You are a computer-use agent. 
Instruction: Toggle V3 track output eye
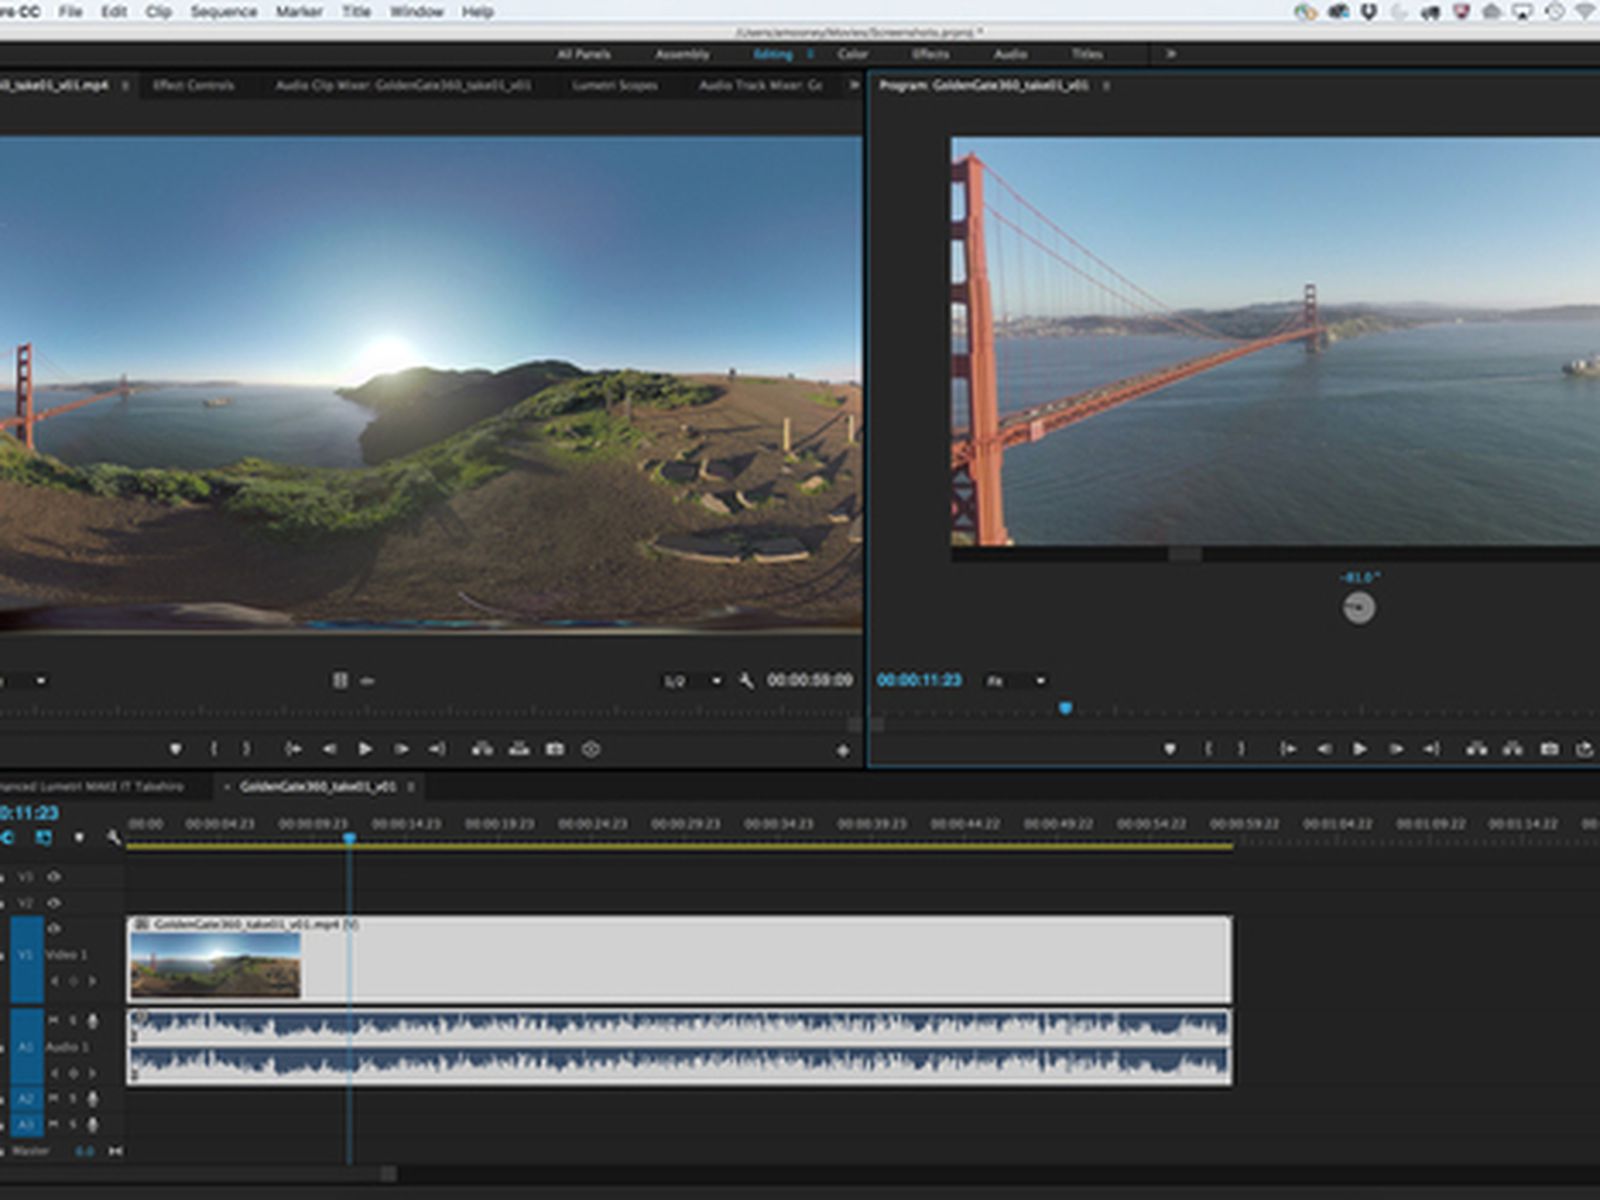[54, 876]
